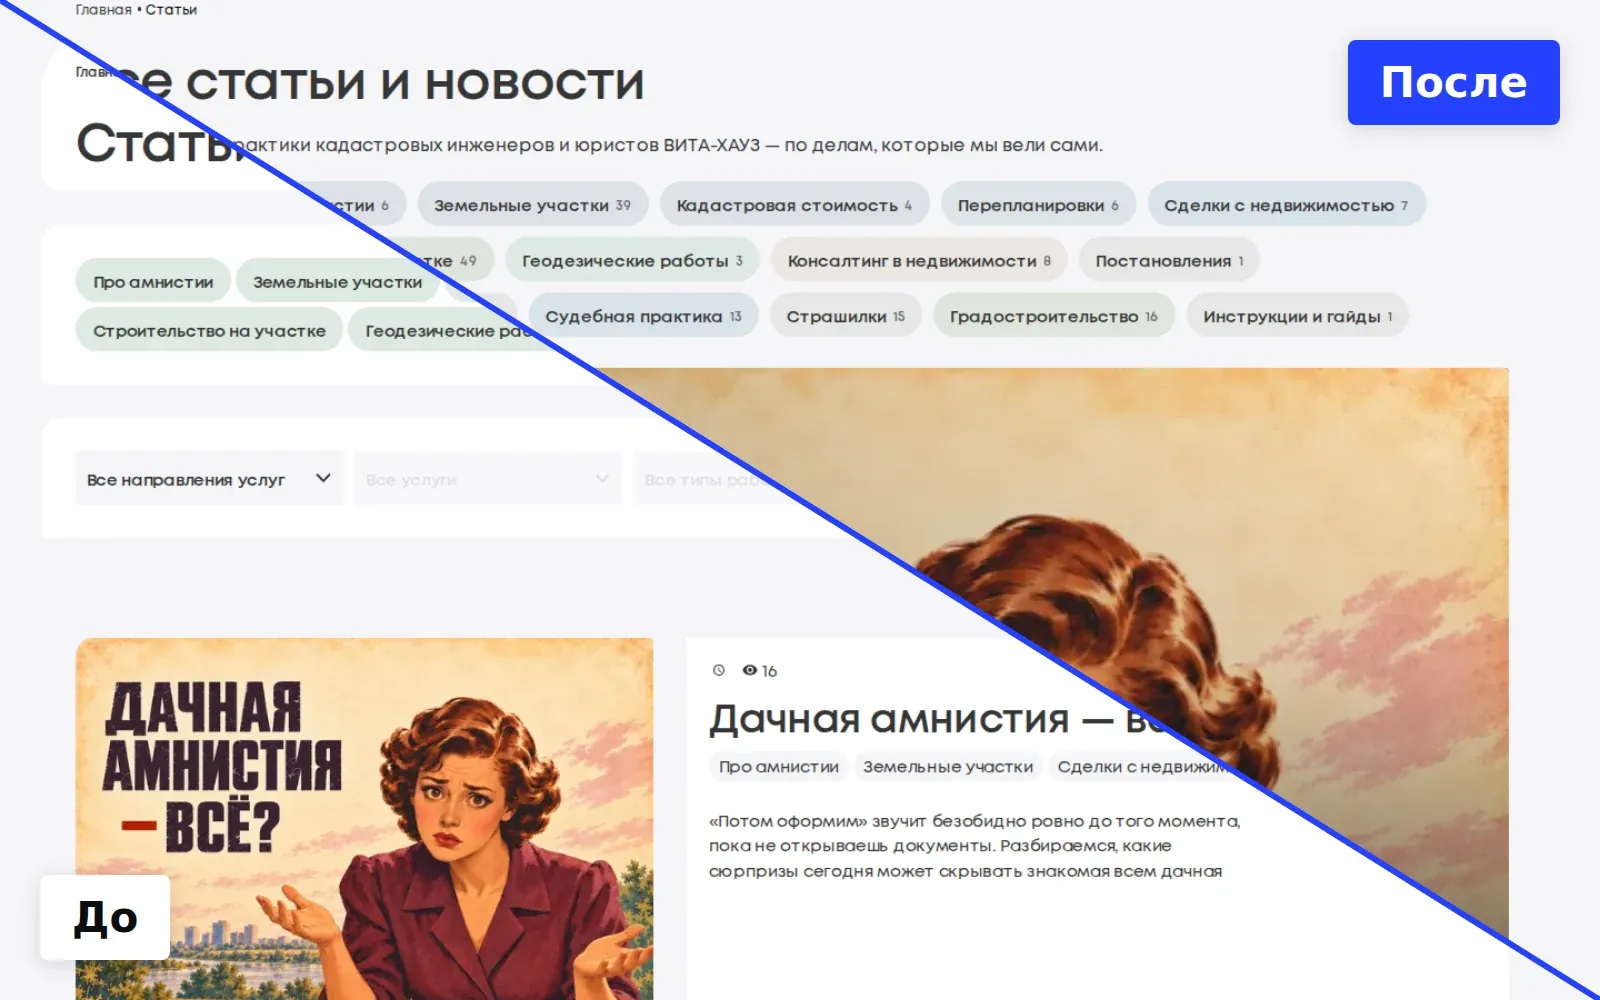Select the Сделки с недвижимостью 7 tag
This screenshot has width=1600, height=1000.
1286,205
